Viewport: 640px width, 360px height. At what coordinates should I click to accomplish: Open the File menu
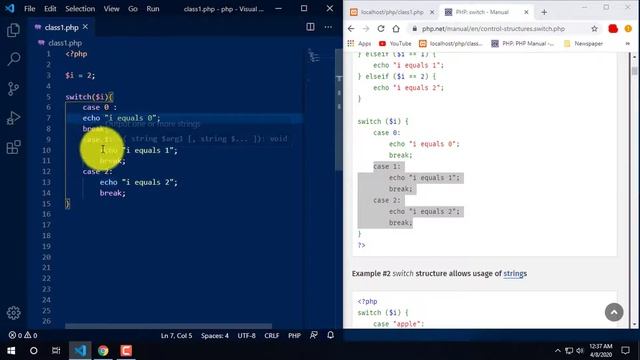coord(30,9)
